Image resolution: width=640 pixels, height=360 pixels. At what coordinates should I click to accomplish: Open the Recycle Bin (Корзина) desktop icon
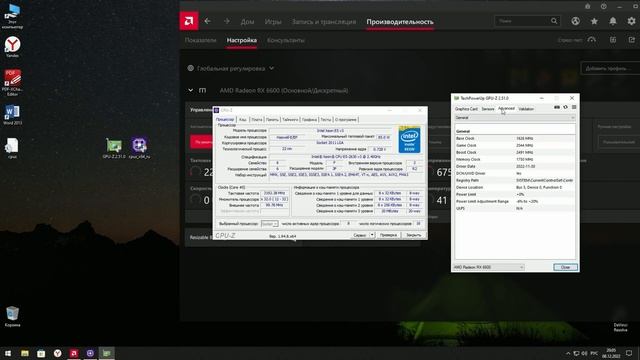pos(12,317)
